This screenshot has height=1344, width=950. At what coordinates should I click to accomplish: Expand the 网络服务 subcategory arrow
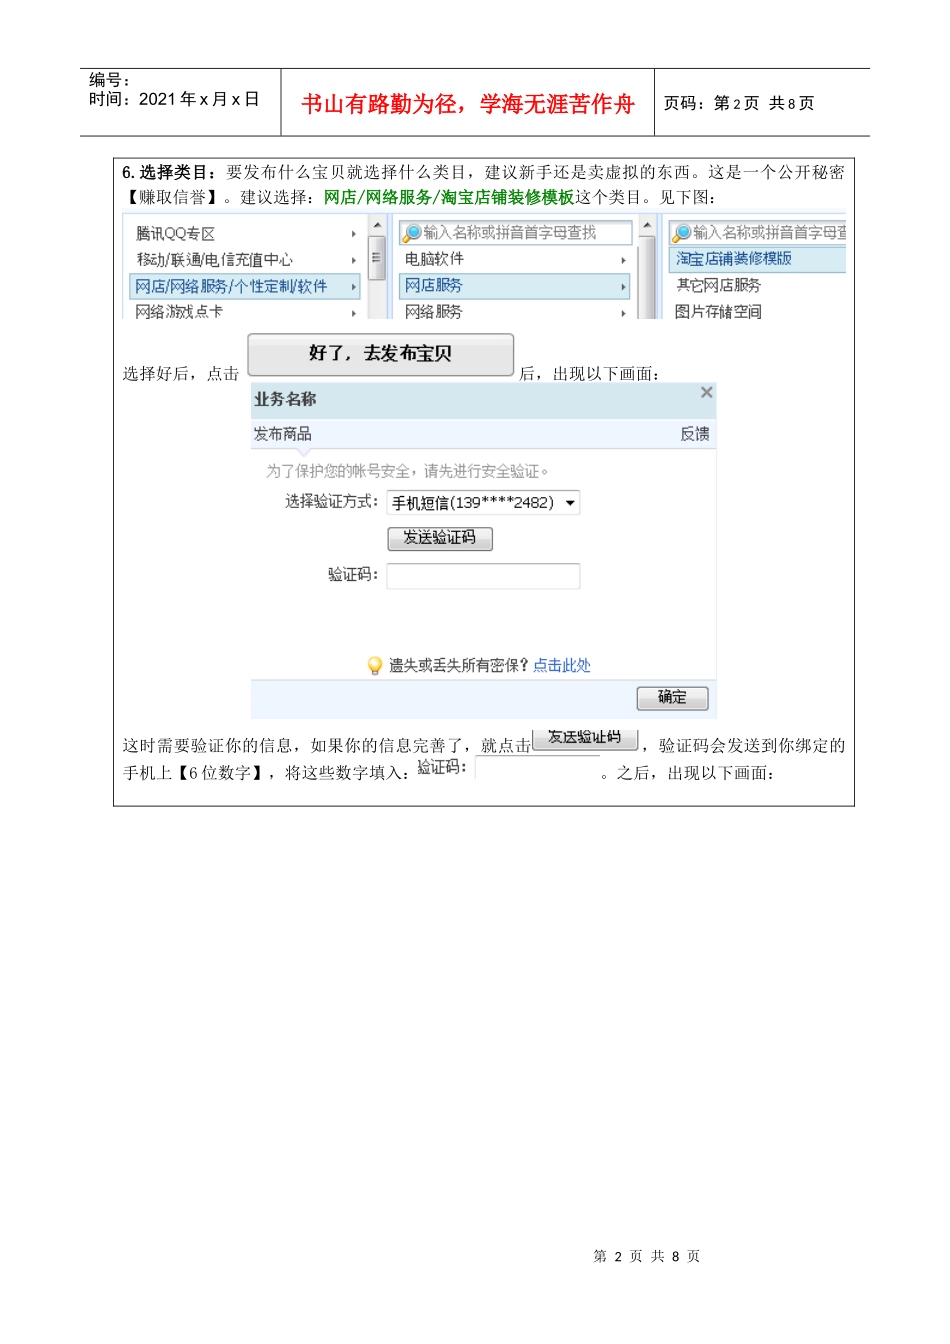(x=623, y=313)
